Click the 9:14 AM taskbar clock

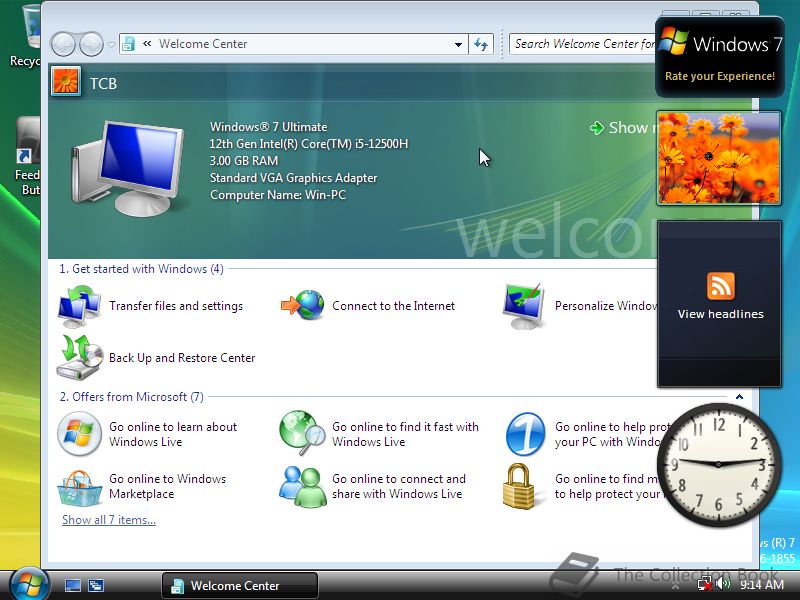pyautogui.click(x=762, y=585)
